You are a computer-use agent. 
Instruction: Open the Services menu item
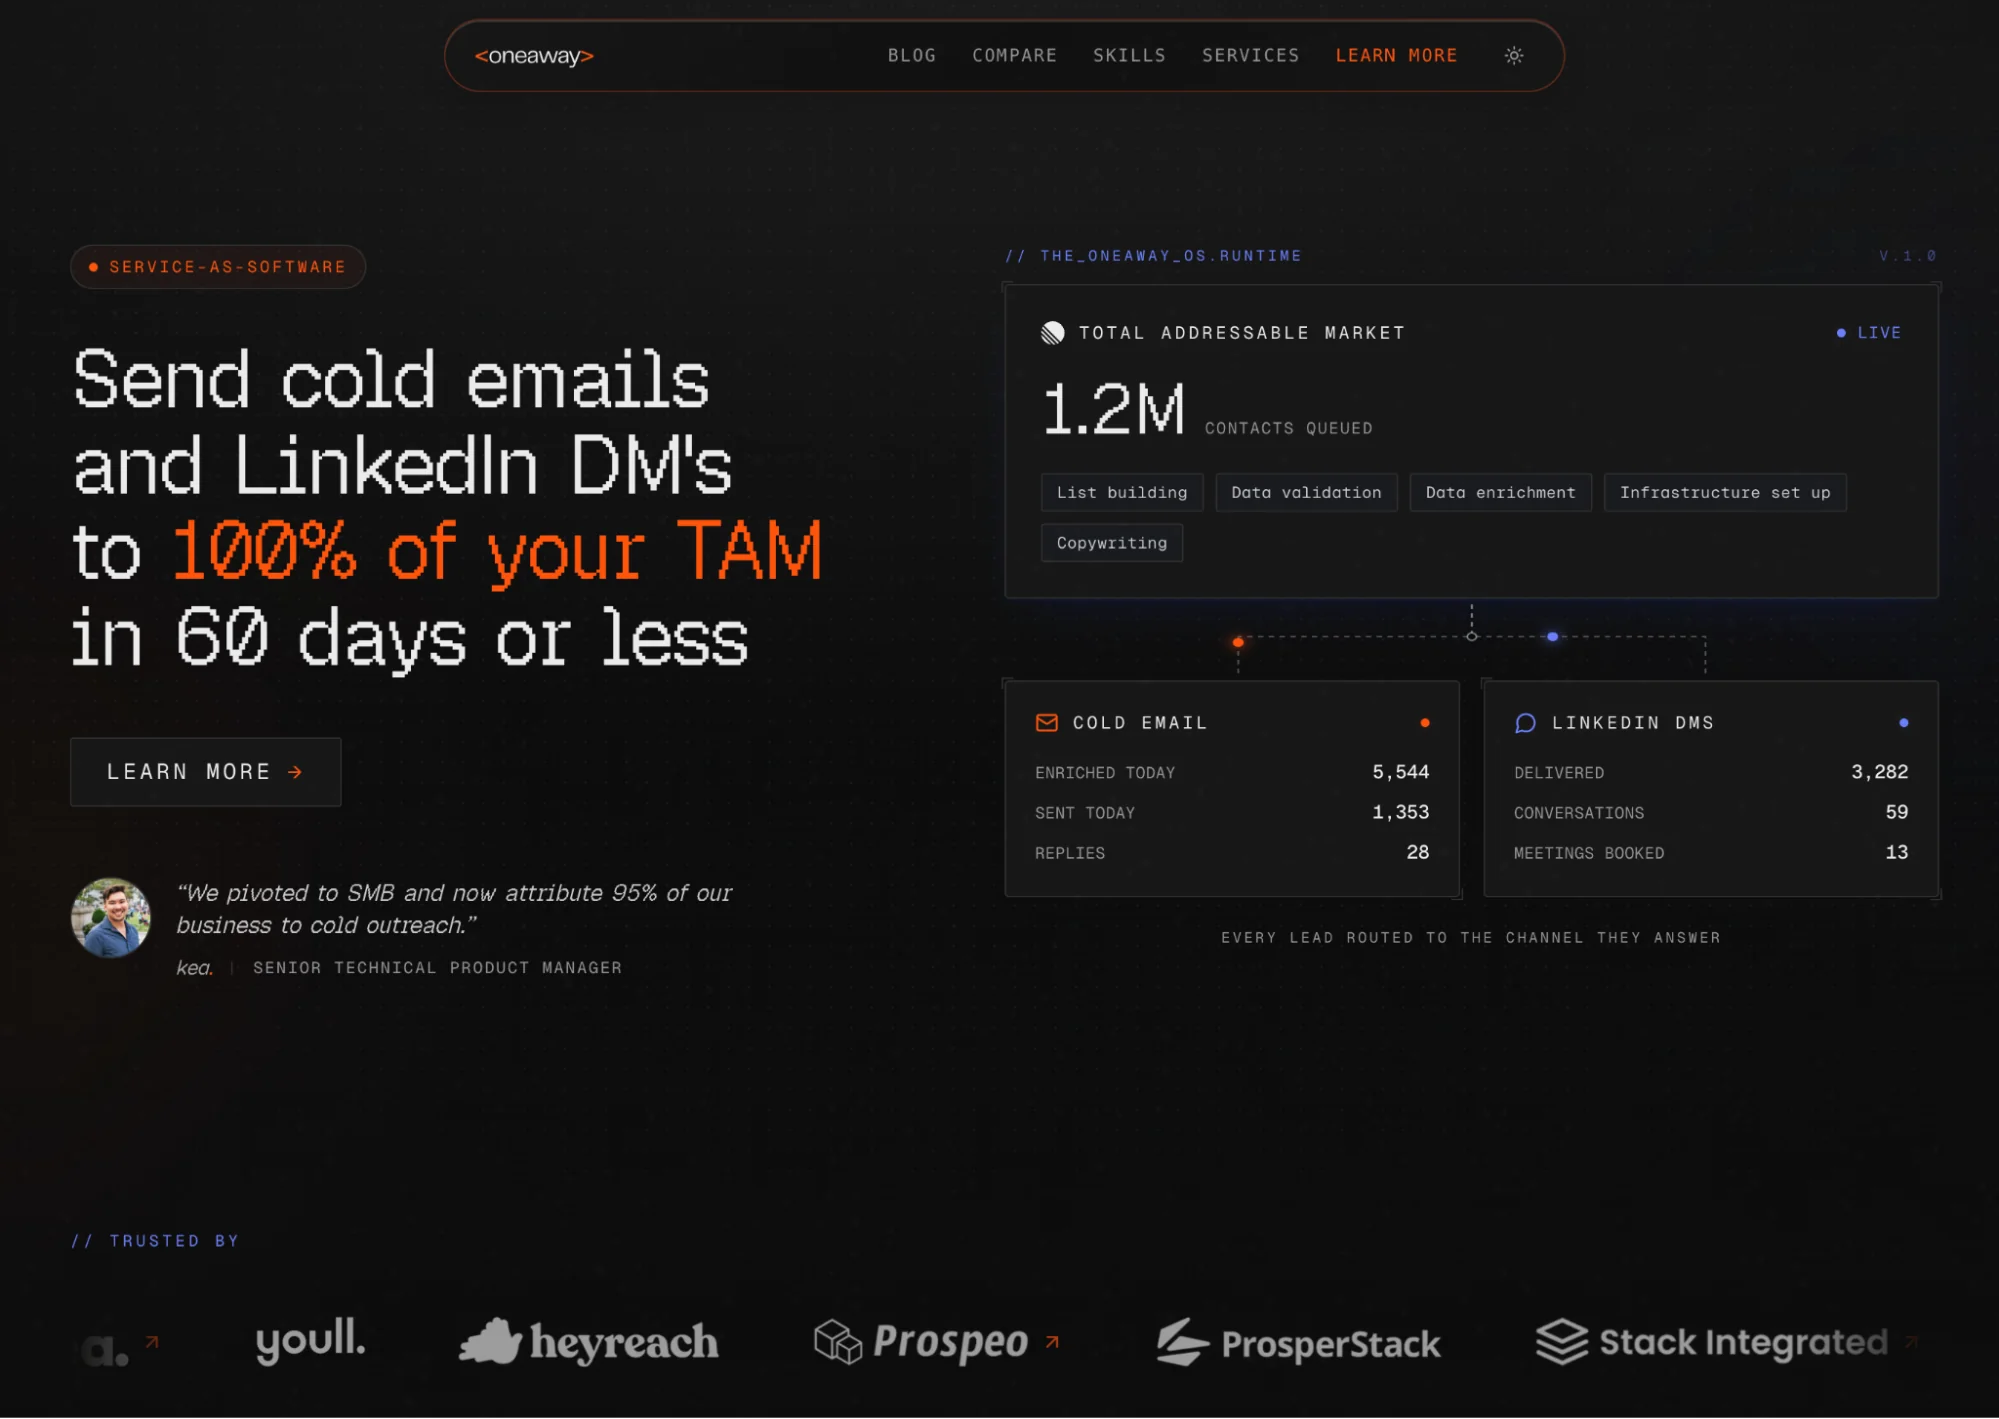tap(1250, 56)
